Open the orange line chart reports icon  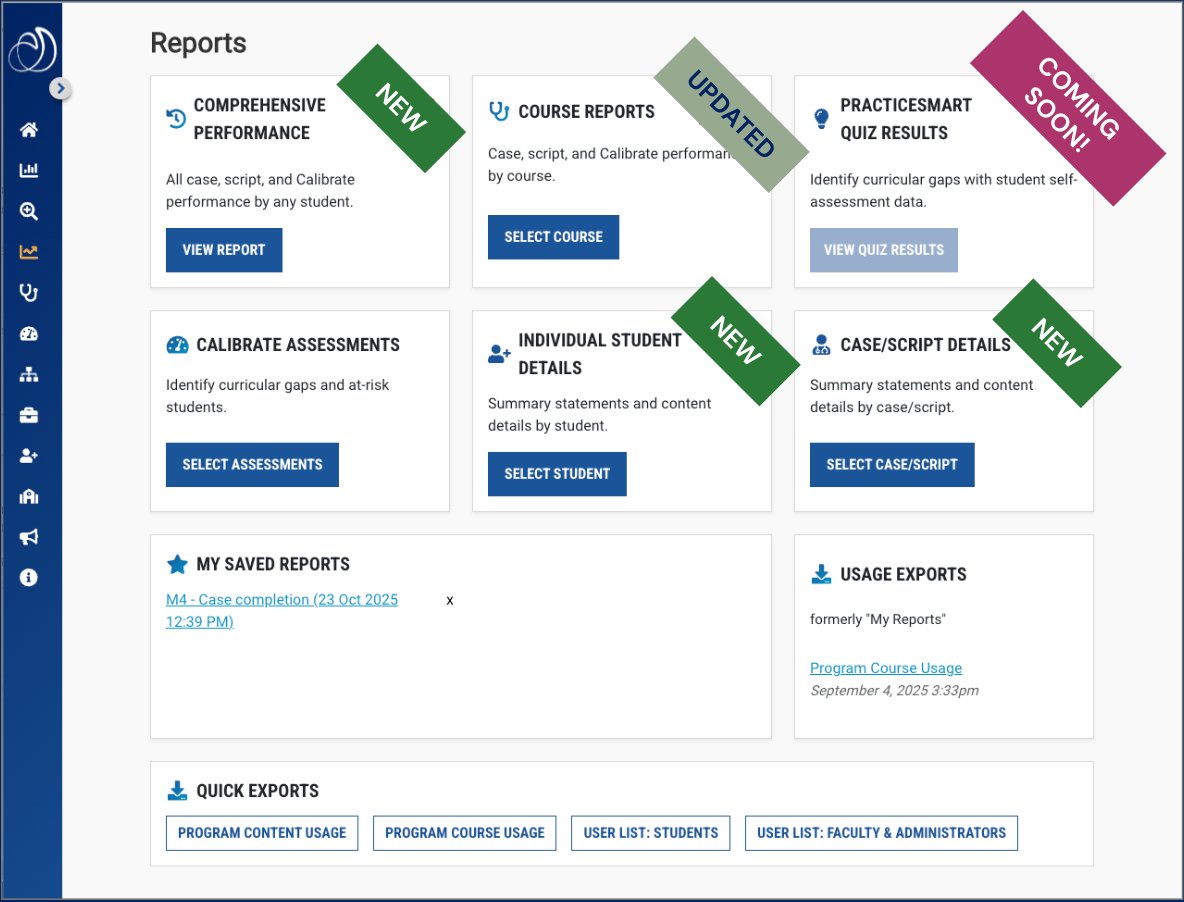click(29, 251)
